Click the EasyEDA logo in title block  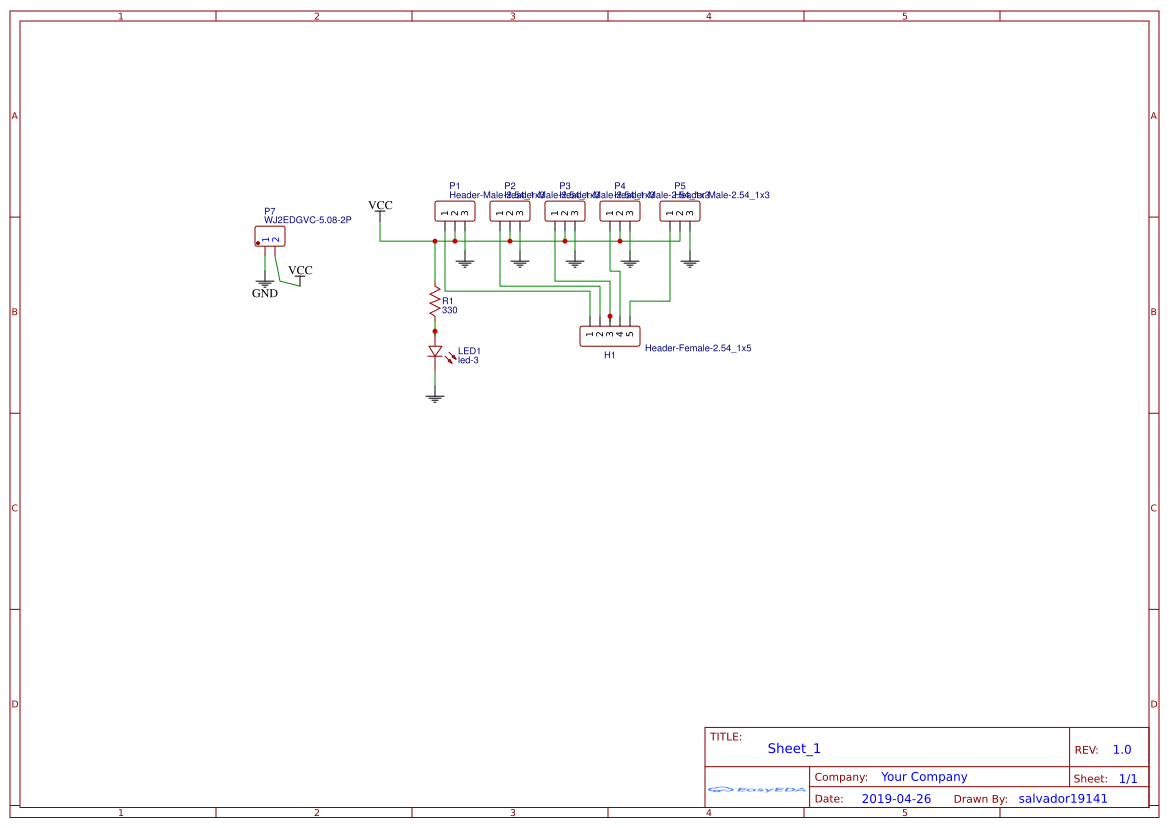(757, 789)
